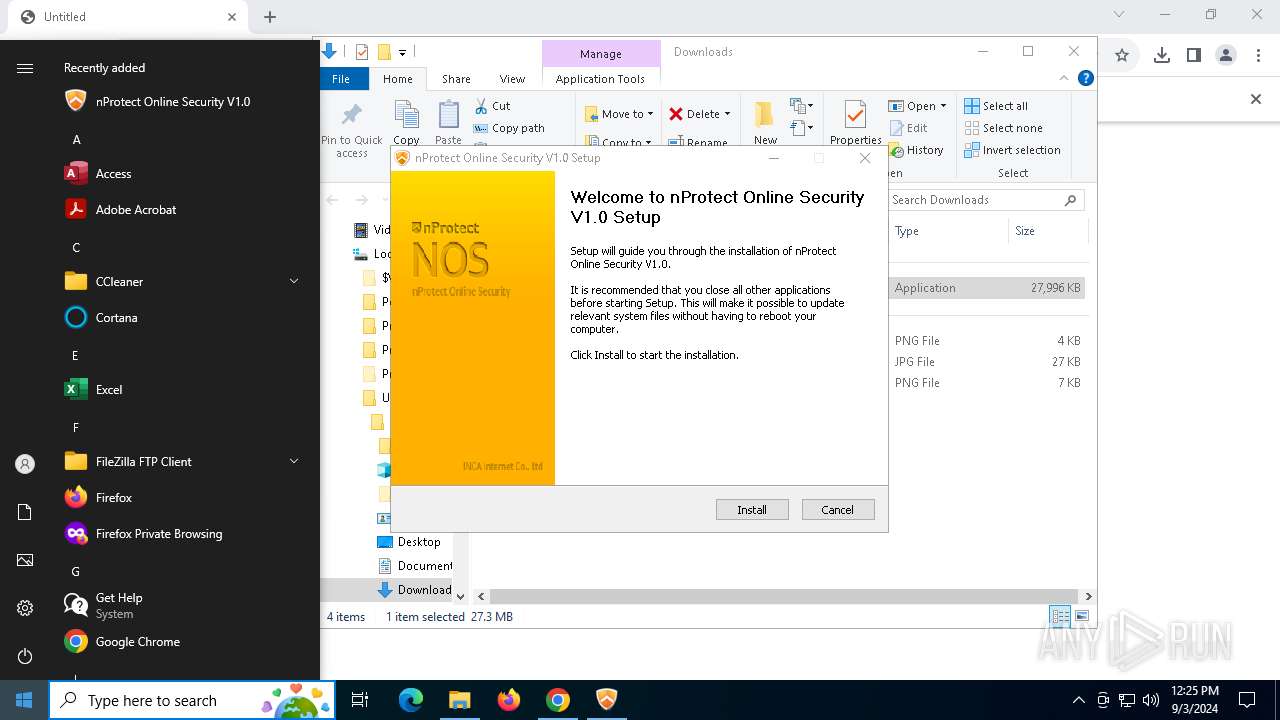
Task: Collapse the Explorer ribbon with chevron
Action: 1064,78
